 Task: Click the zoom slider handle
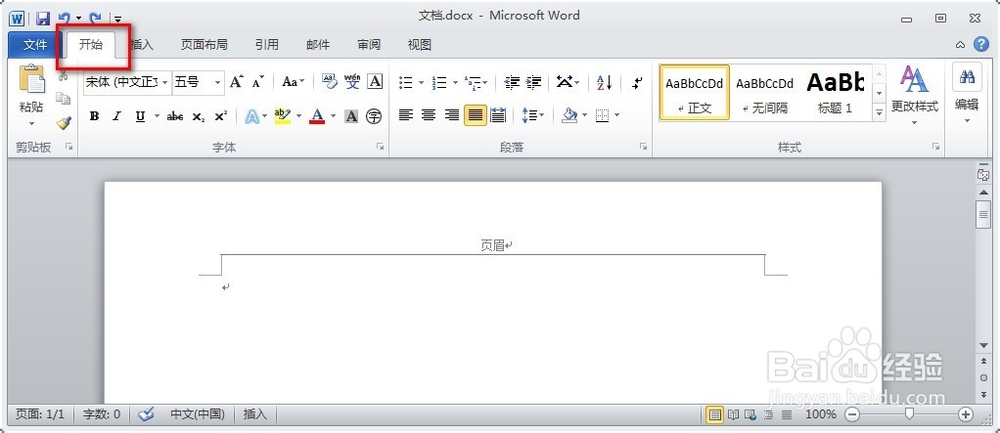click(x=909, y=415)
